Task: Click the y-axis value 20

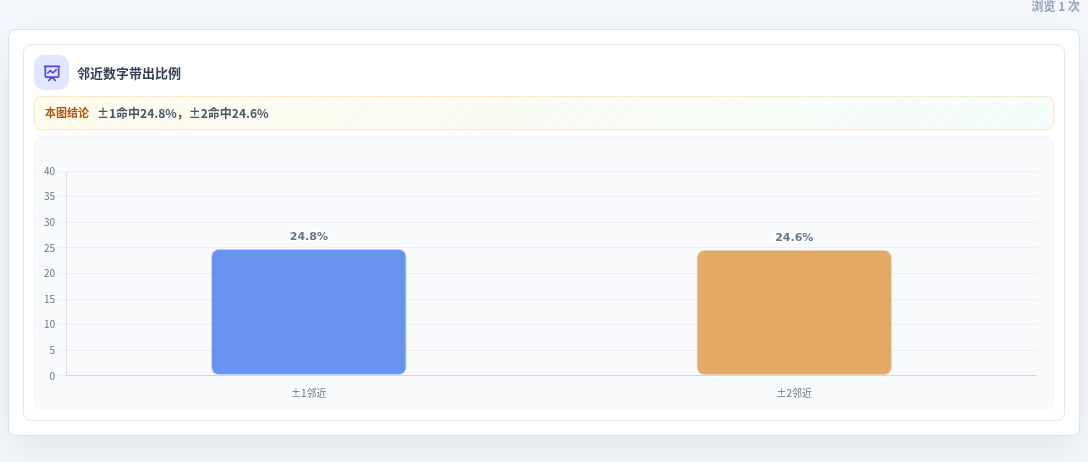Action: pos(49,273)
